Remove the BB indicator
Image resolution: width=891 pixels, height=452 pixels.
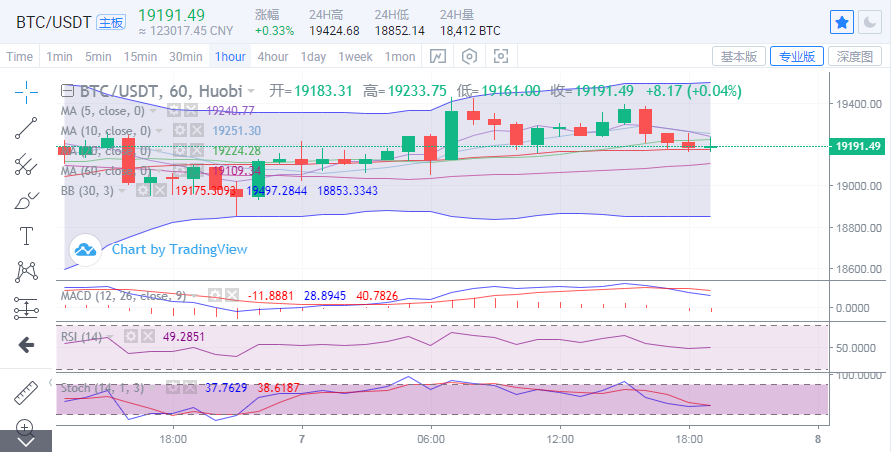click(x=160, y=190)
